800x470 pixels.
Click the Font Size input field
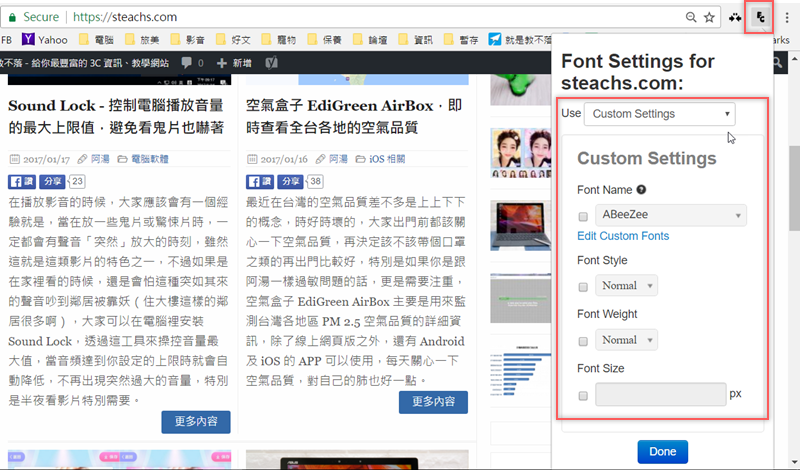[661, 394]
